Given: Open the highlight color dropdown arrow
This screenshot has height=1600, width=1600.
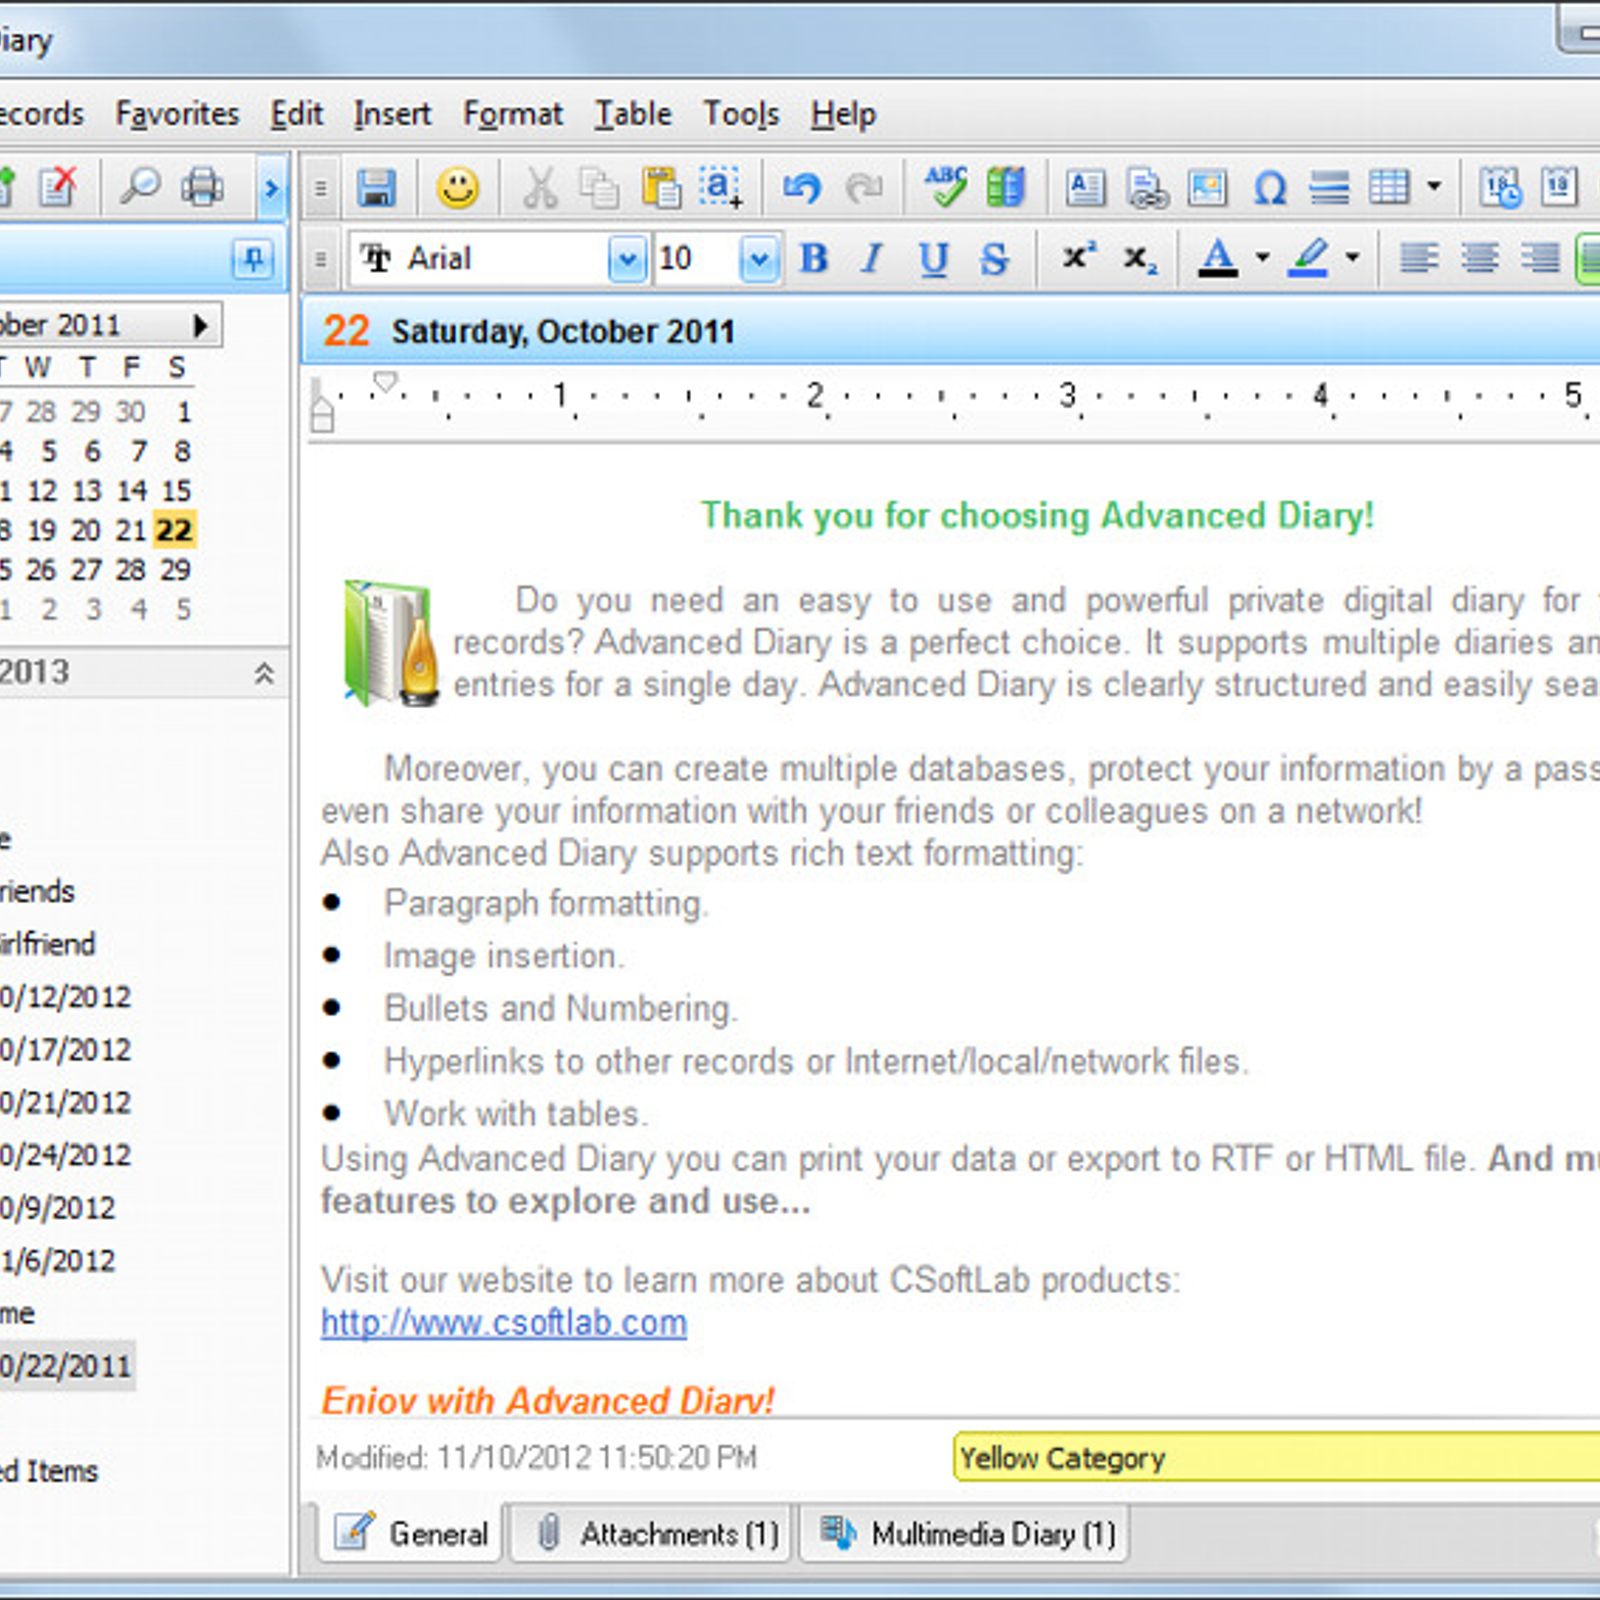Looking at the screenshot, I should 1352,258.
